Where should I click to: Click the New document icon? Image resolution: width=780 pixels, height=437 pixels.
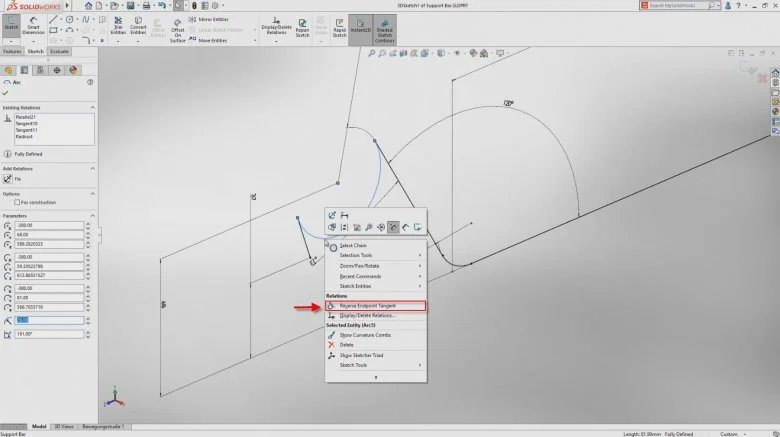99,5
